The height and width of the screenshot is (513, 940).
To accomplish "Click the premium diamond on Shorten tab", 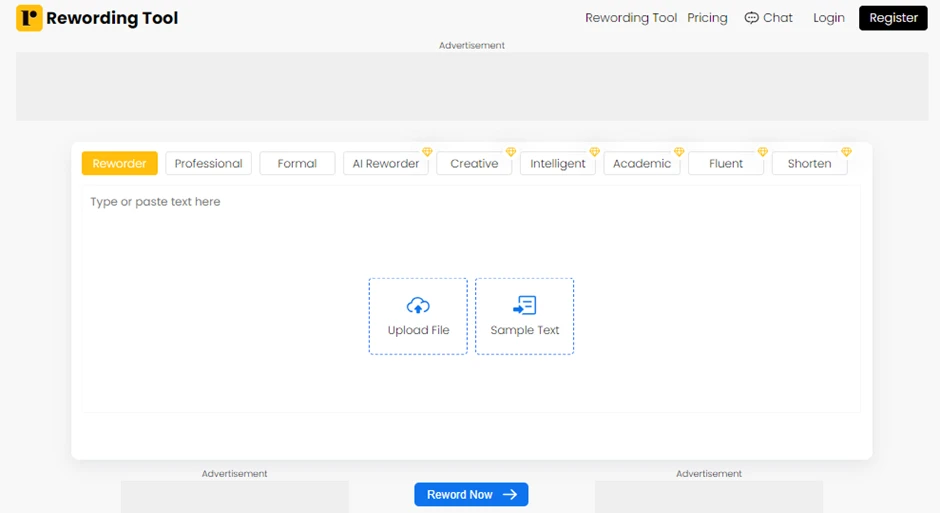I will [x=846, y=153].
